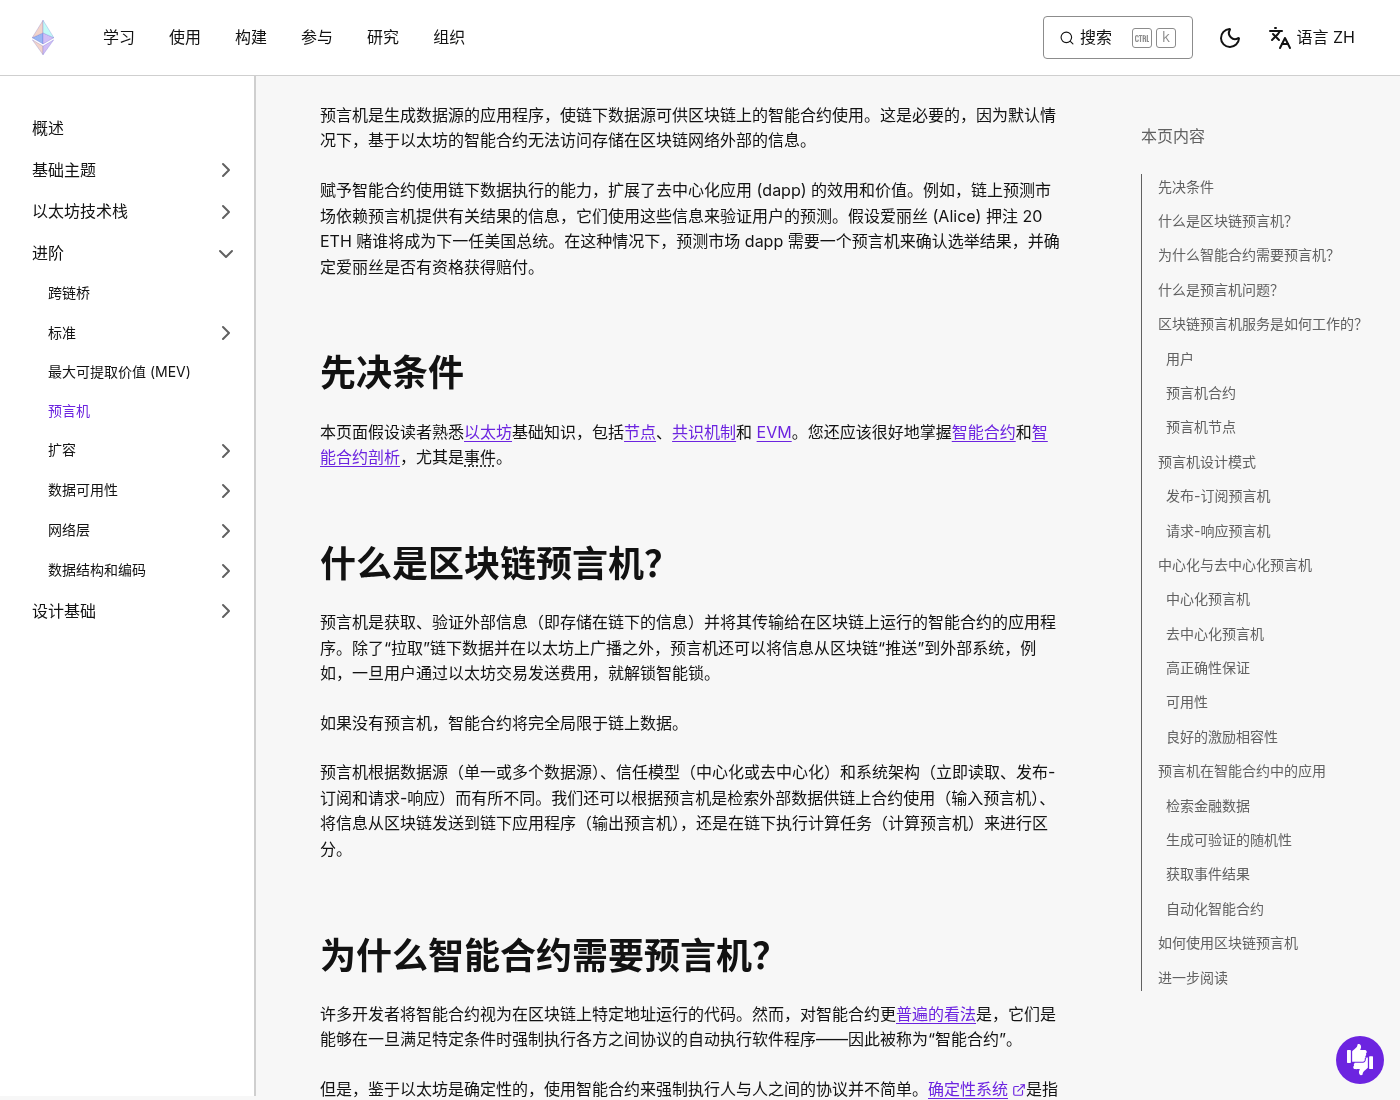The width and height of the screenshot is (1400, 1100).
Task: Open 跨链桥 in the sidebar
Action: pyautogui.click(x=69, y=293)
